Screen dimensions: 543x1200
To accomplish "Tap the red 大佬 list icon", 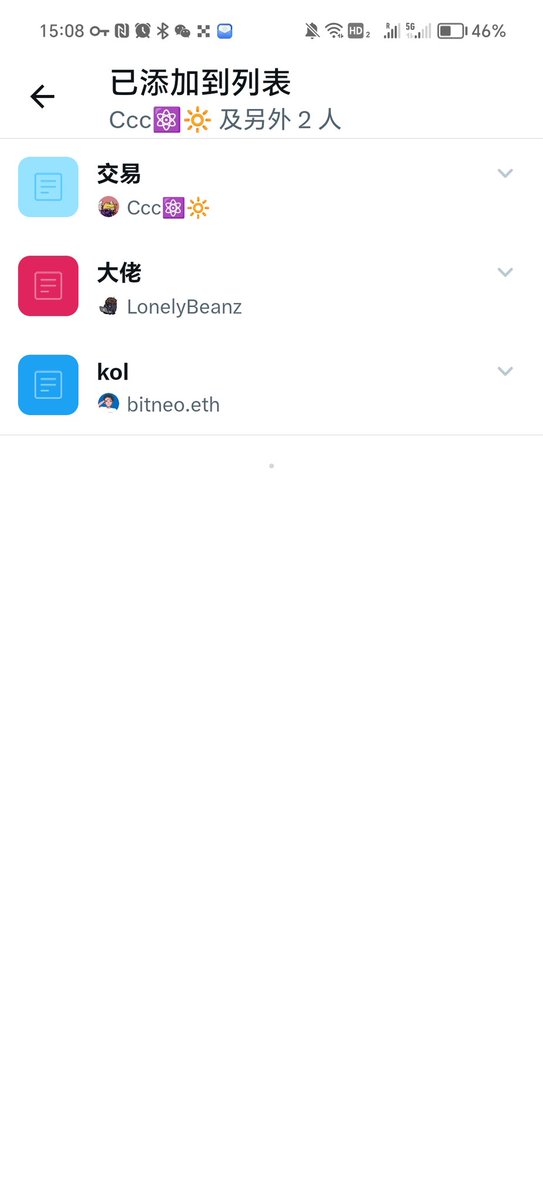I will (48, 286).
